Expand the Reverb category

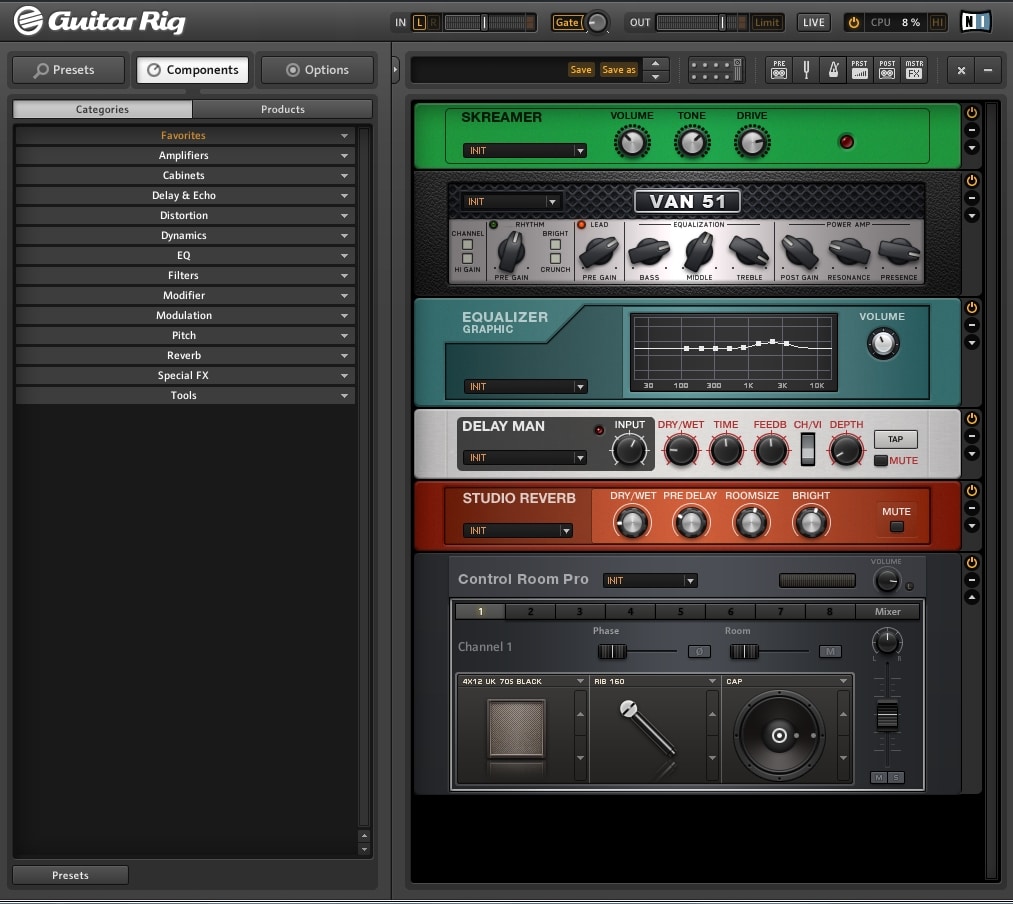coord(184,355)
